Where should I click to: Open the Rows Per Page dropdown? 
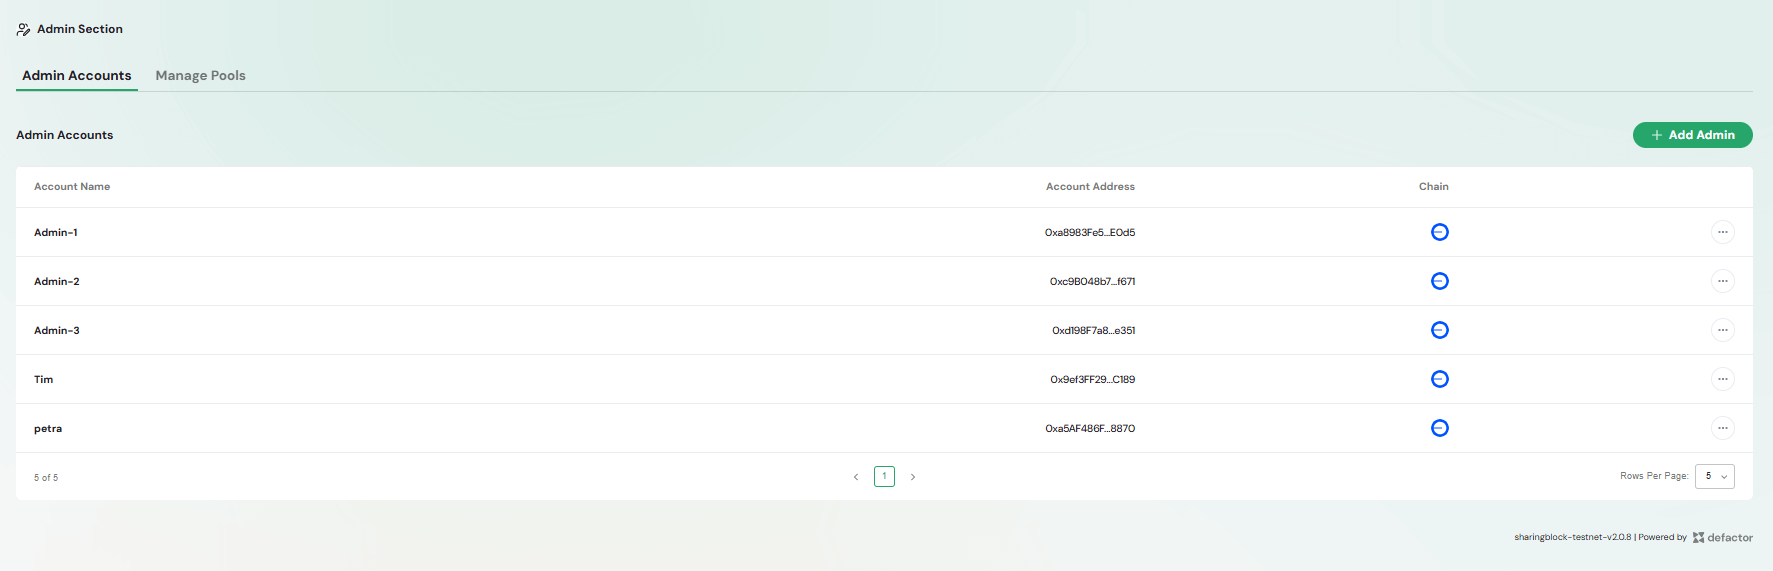tap(1715, 476)
